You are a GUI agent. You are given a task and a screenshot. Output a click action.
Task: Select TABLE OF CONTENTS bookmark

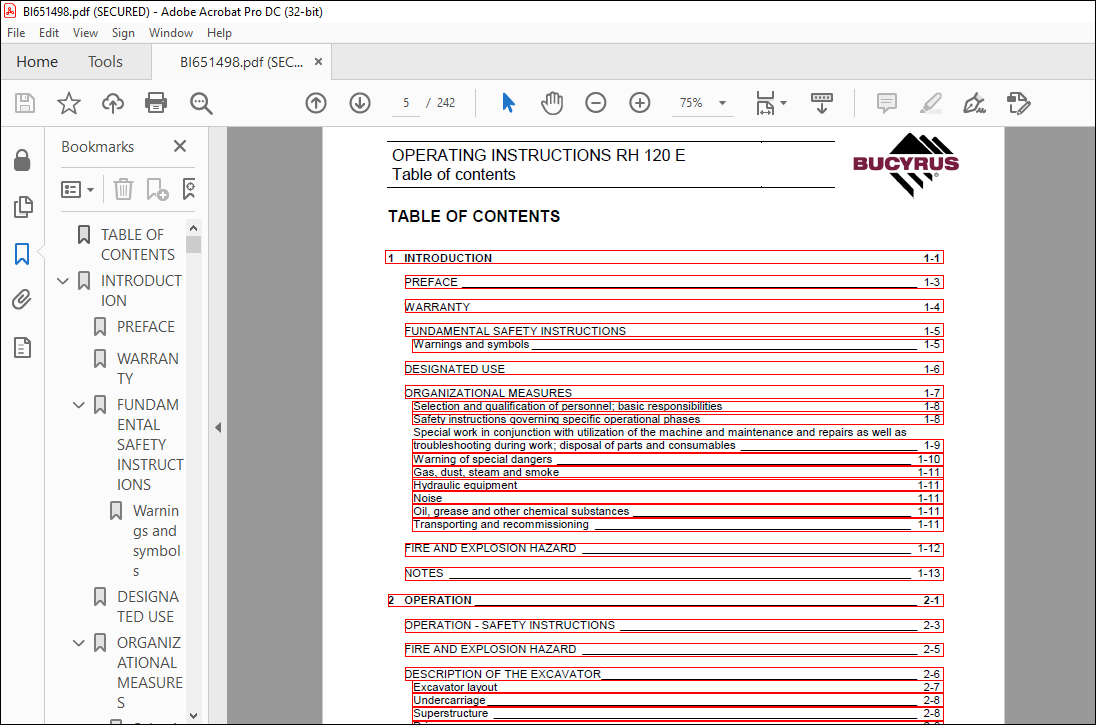point(138,245)
